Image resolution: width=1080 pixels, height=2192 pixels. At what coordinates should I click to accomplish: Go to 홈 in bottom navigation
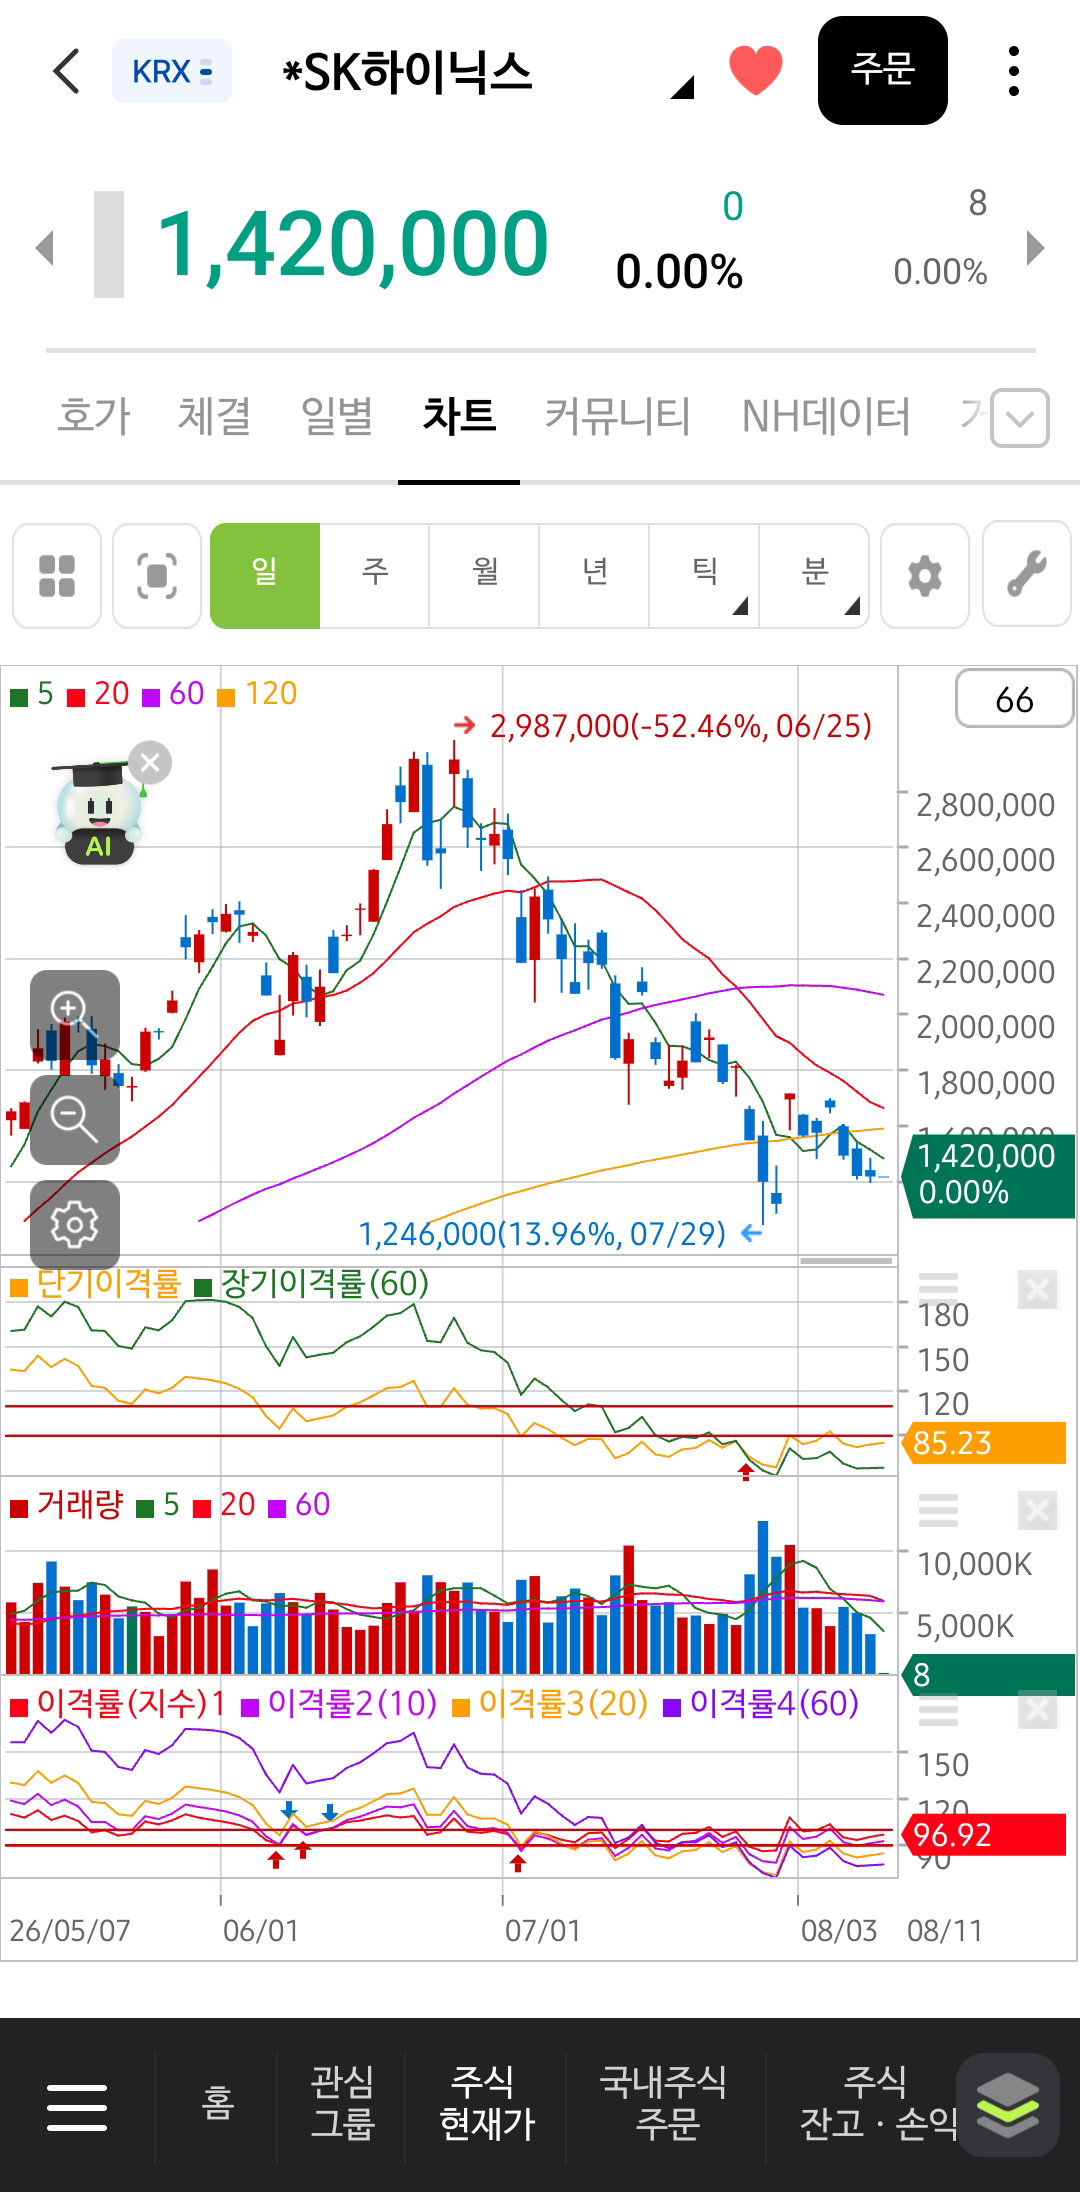click(217, 2103)
